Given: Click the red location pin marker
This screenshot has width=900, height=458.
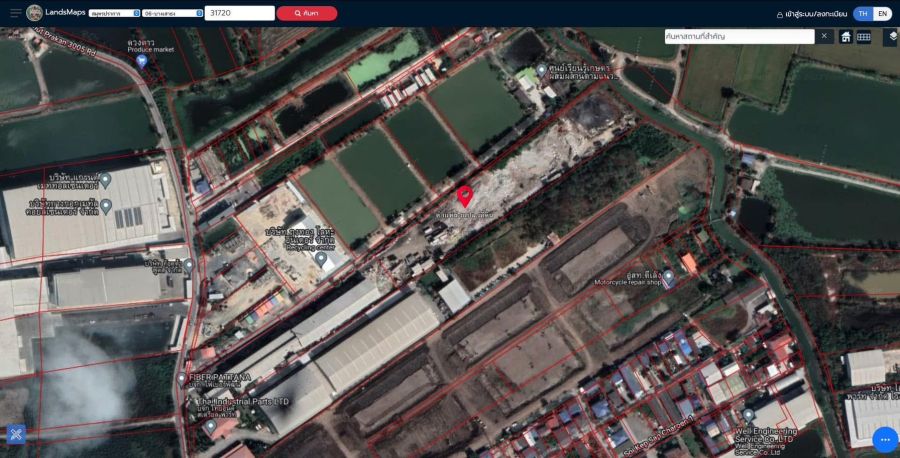Looking at the screenshot, I should click(x=465, y=196).
